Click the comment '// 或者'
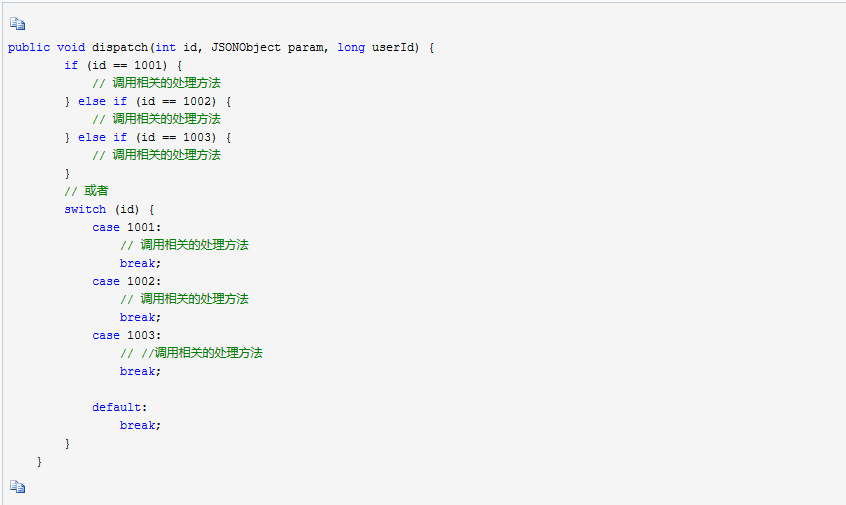The width and height of the screenshot is (846, 505). pos(86,191)
